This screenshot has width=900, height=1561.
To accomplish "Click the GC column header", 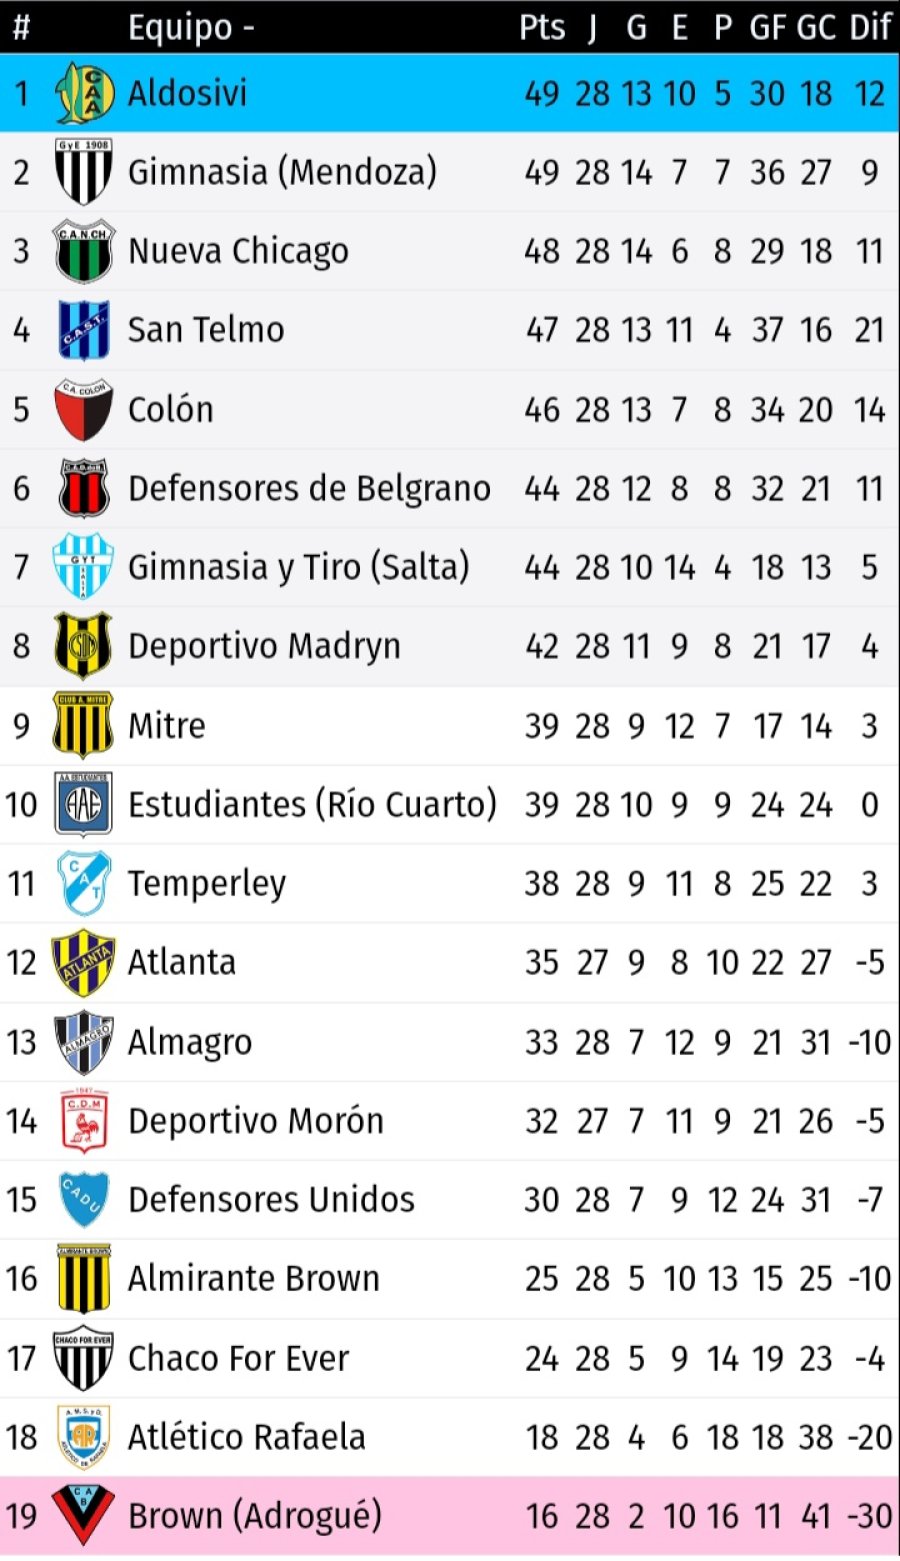I will 816,28.
